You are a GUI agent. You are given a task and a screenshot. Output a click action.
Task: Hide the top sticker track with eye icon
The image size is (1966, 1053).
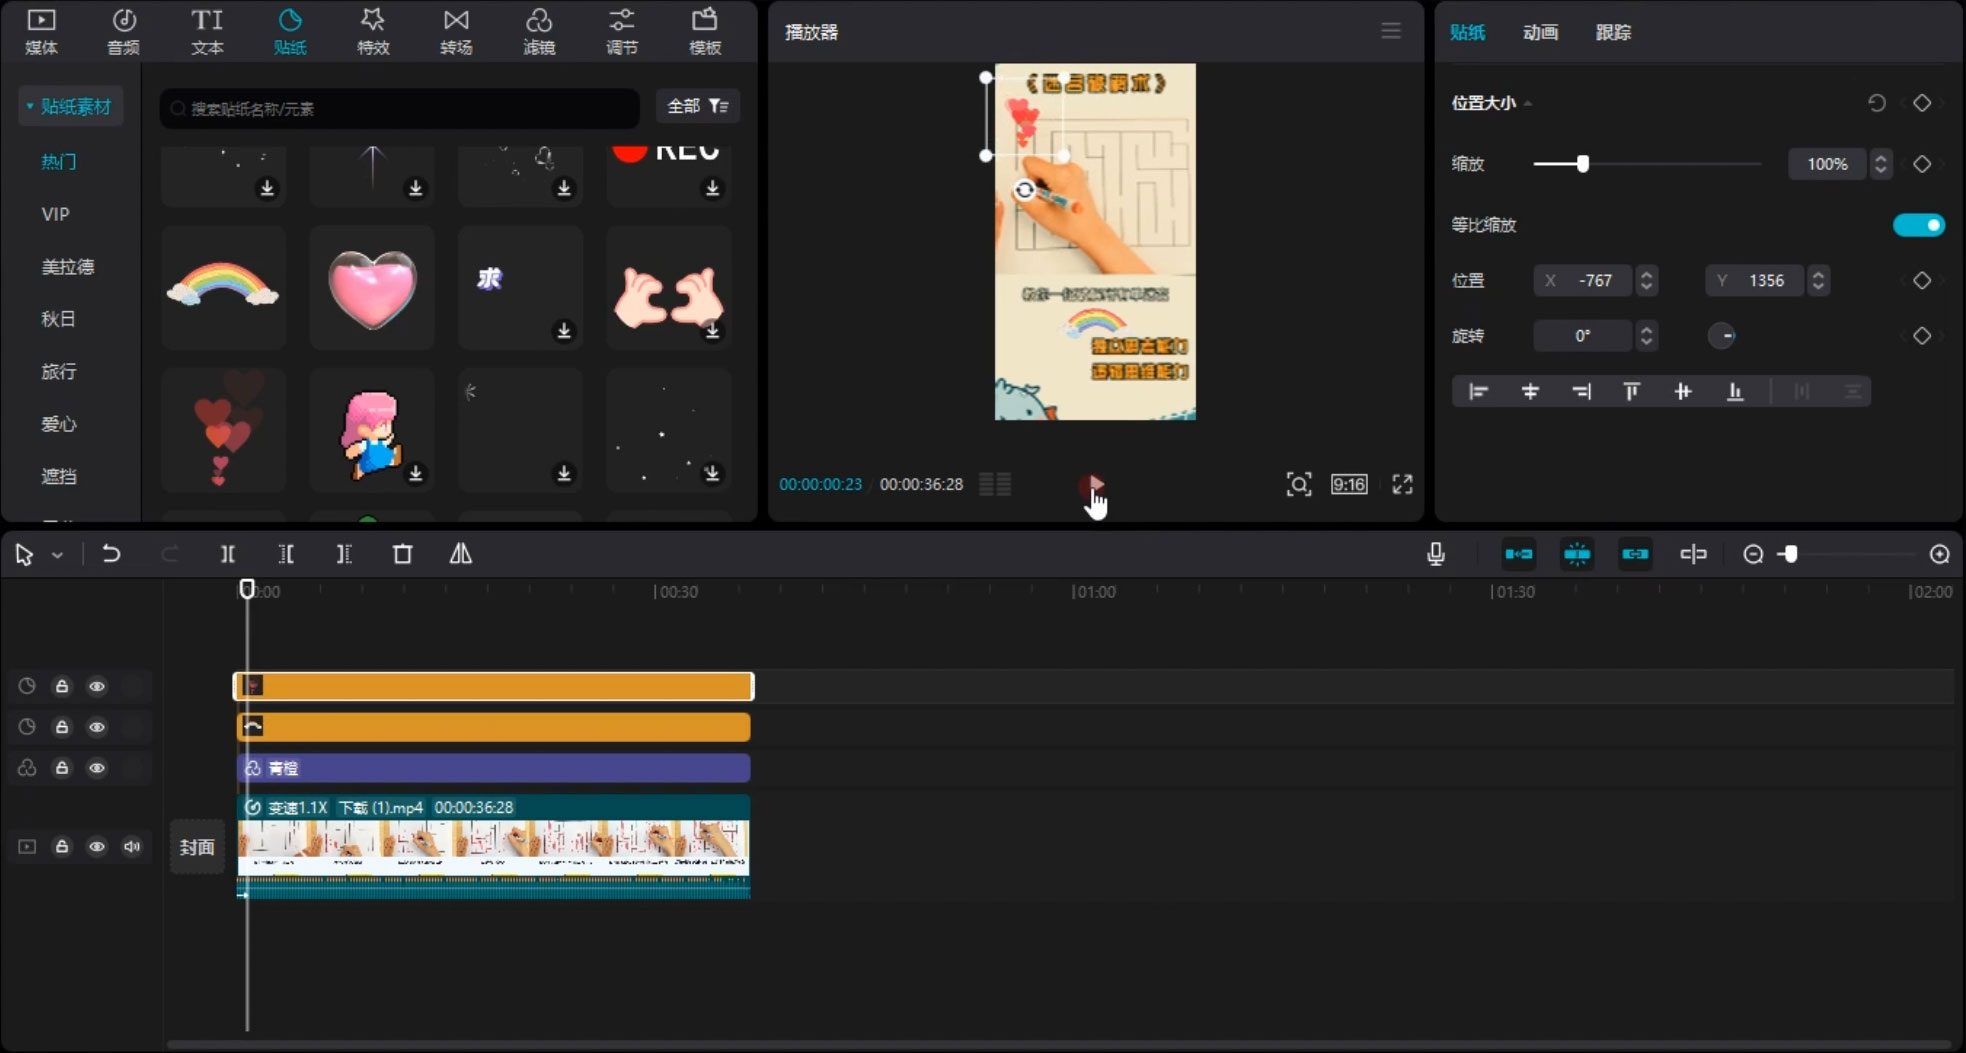97,686
